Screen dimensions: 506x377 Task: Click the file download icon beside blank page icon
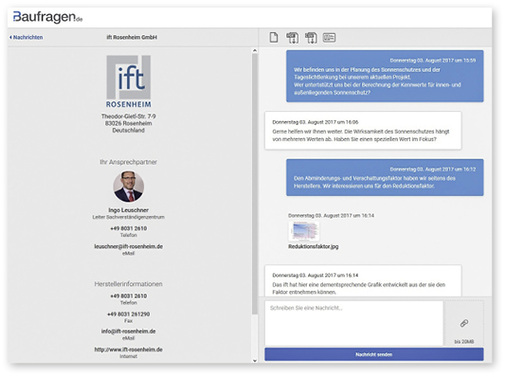pyautogui.click(x=292, y=37)
